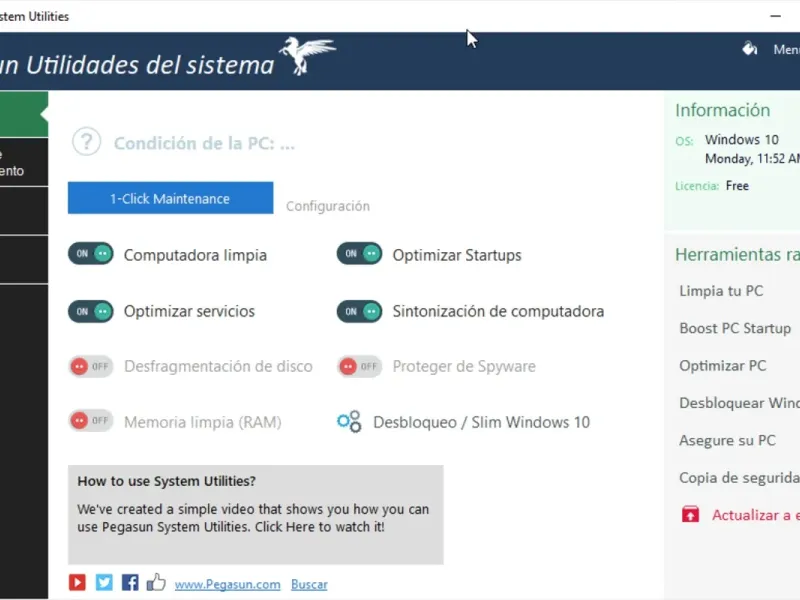Click the 'Computadora limpia' label

point(195,255)
